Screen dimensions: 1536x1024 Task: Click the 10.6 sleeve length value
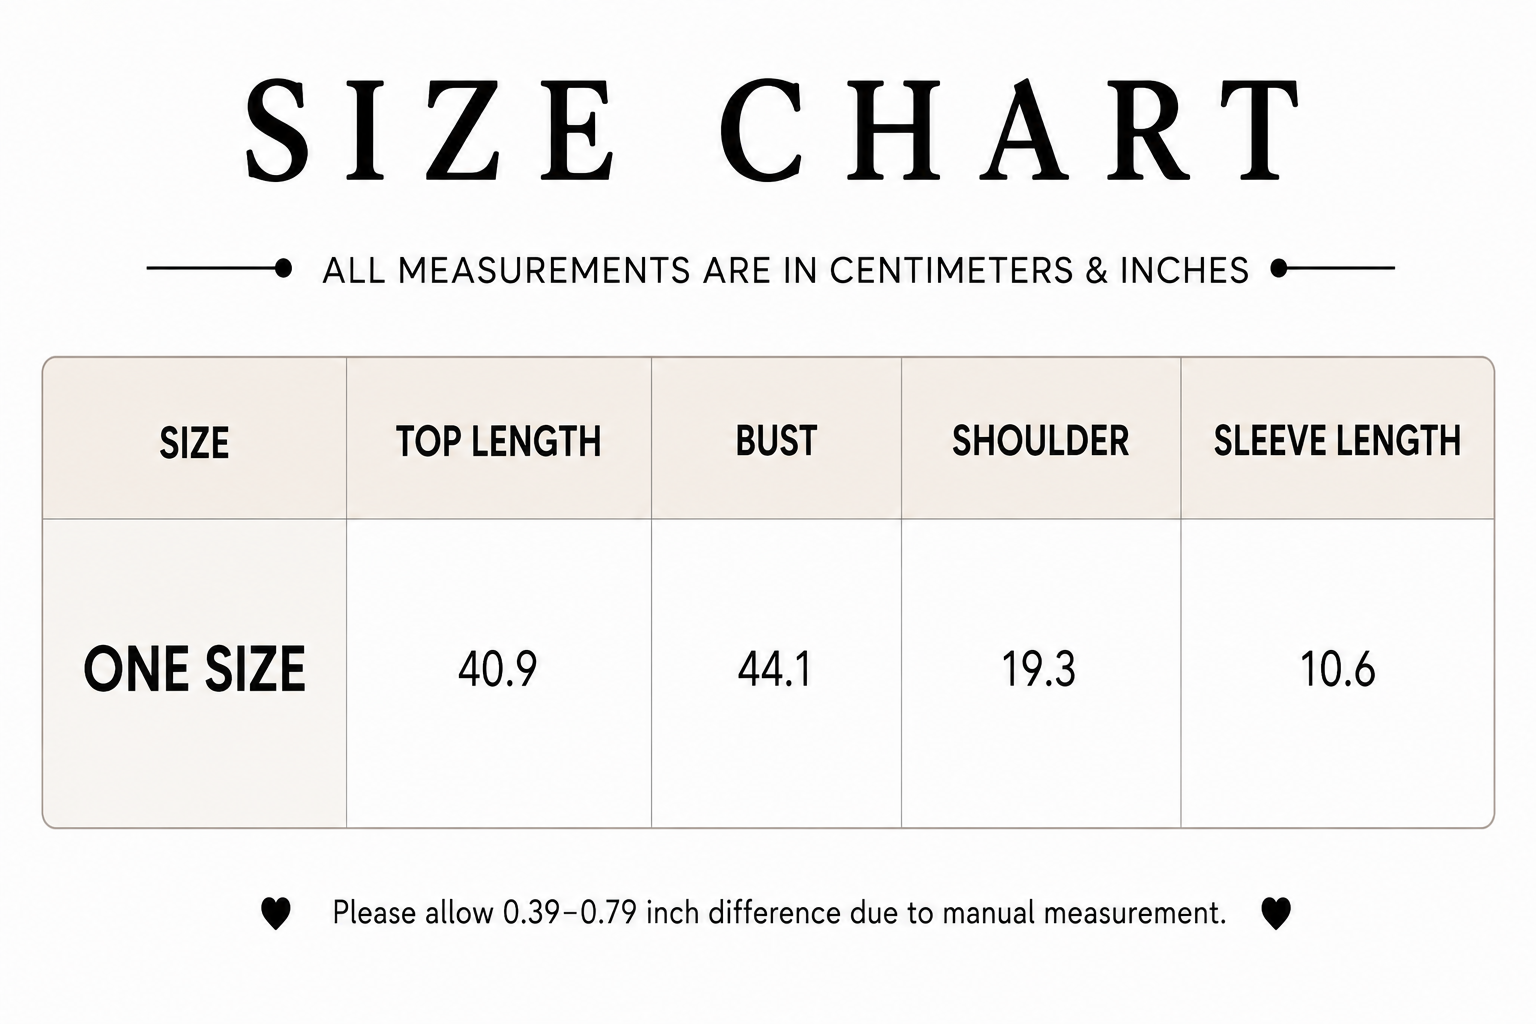point(1338,669)
